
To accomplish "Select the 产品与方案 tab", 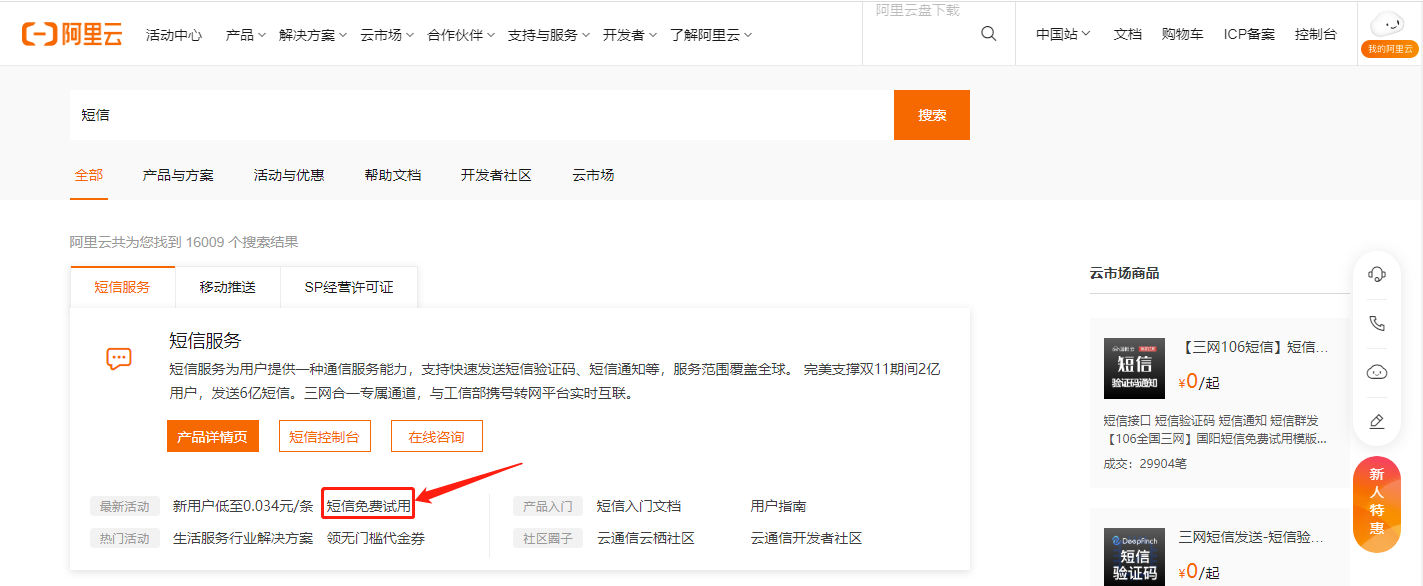I will click(178, 175).
